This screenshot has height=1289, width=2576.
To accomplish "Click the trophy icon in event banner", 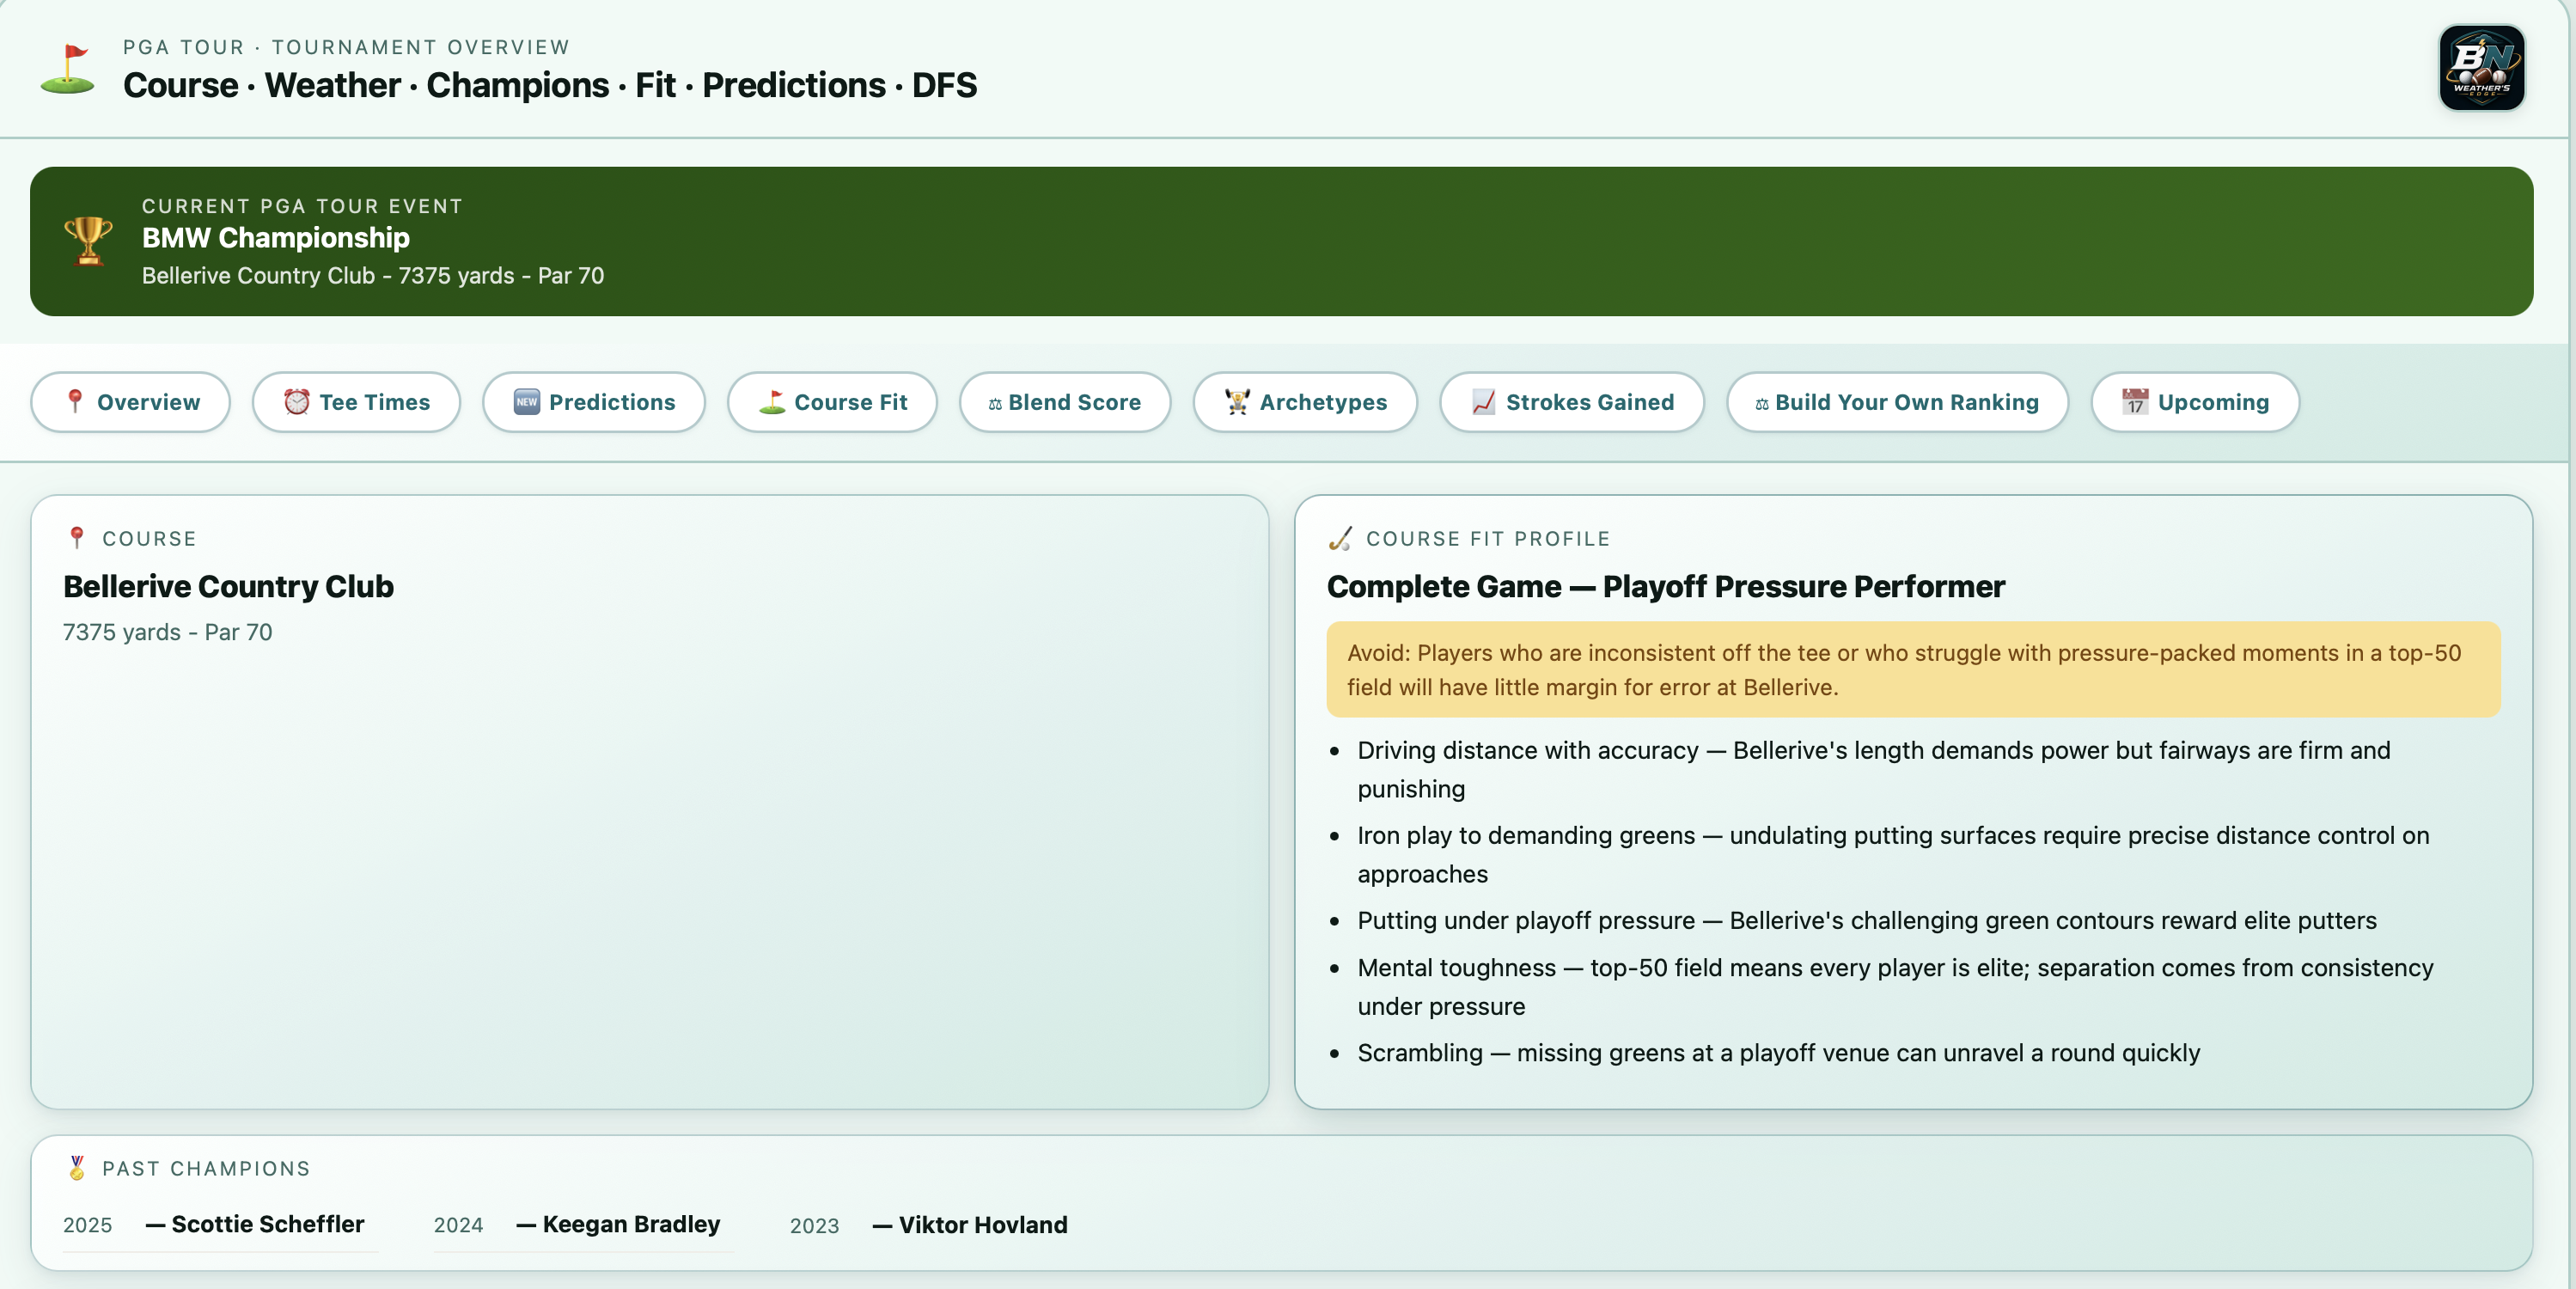I will click(x=88, y=241).
